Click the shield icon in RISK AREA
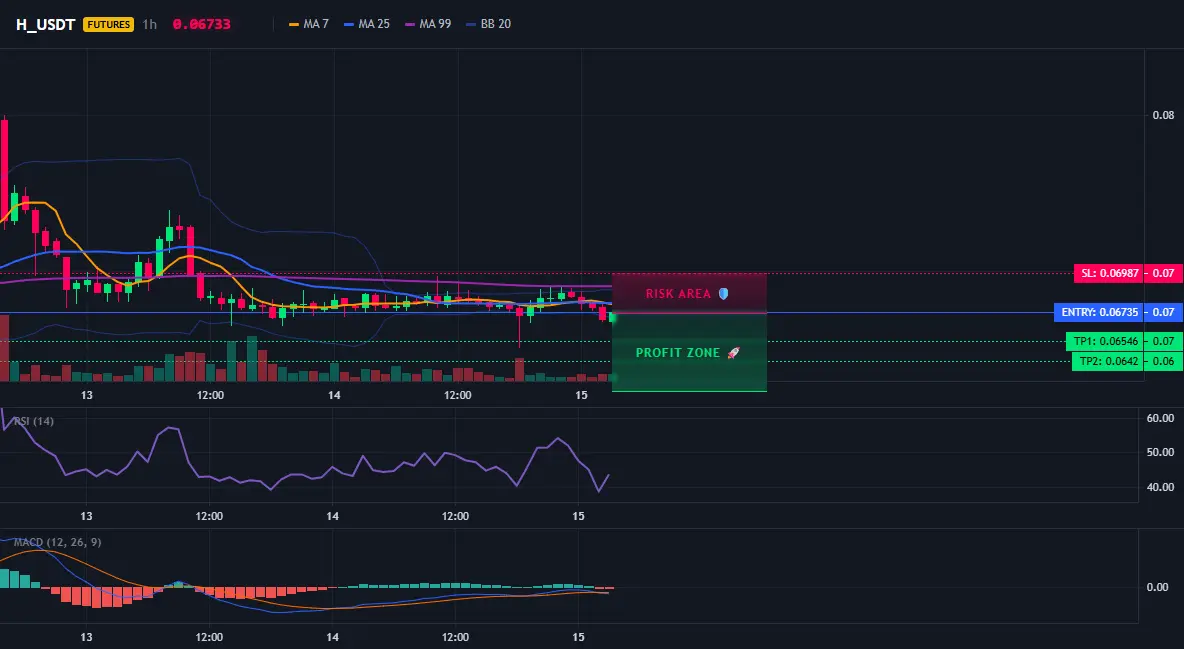Viewport: 1184px width, 649px height. [723, 293]
